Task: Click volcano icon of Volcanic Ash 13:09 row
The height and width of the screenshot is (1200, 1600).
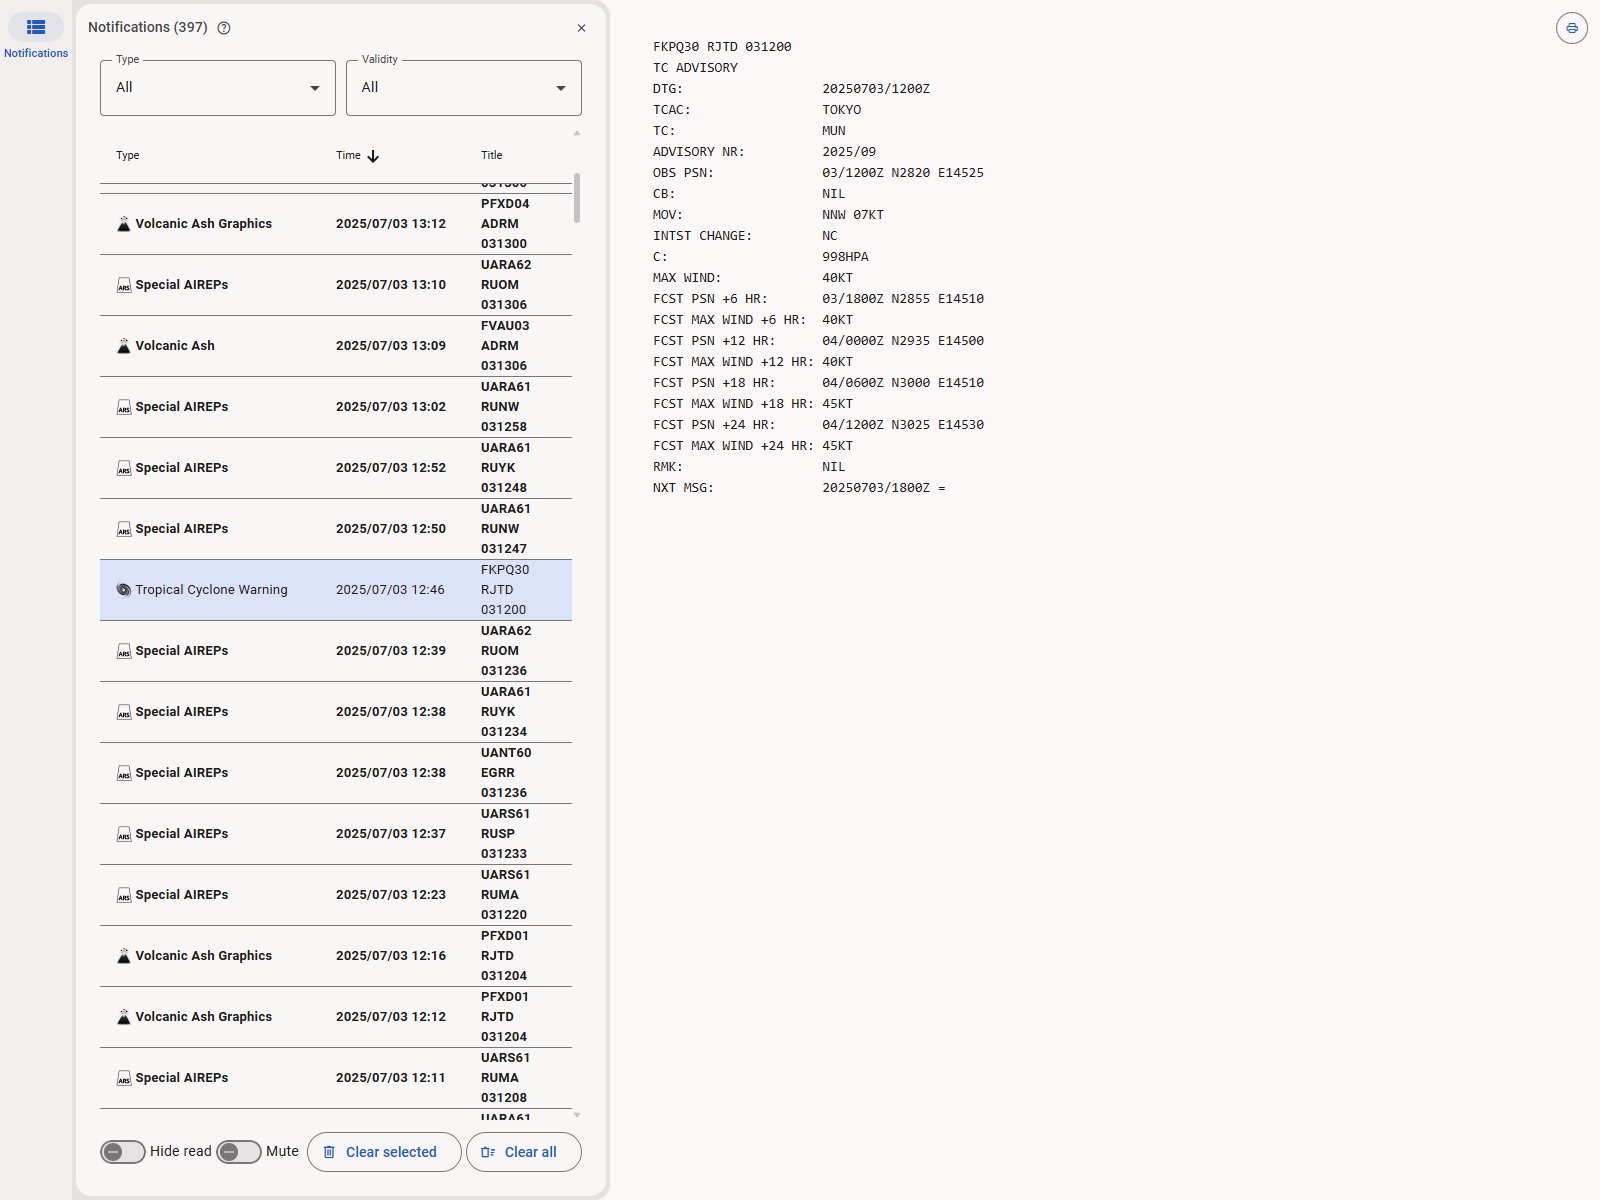Action: (x=124, y=346)
